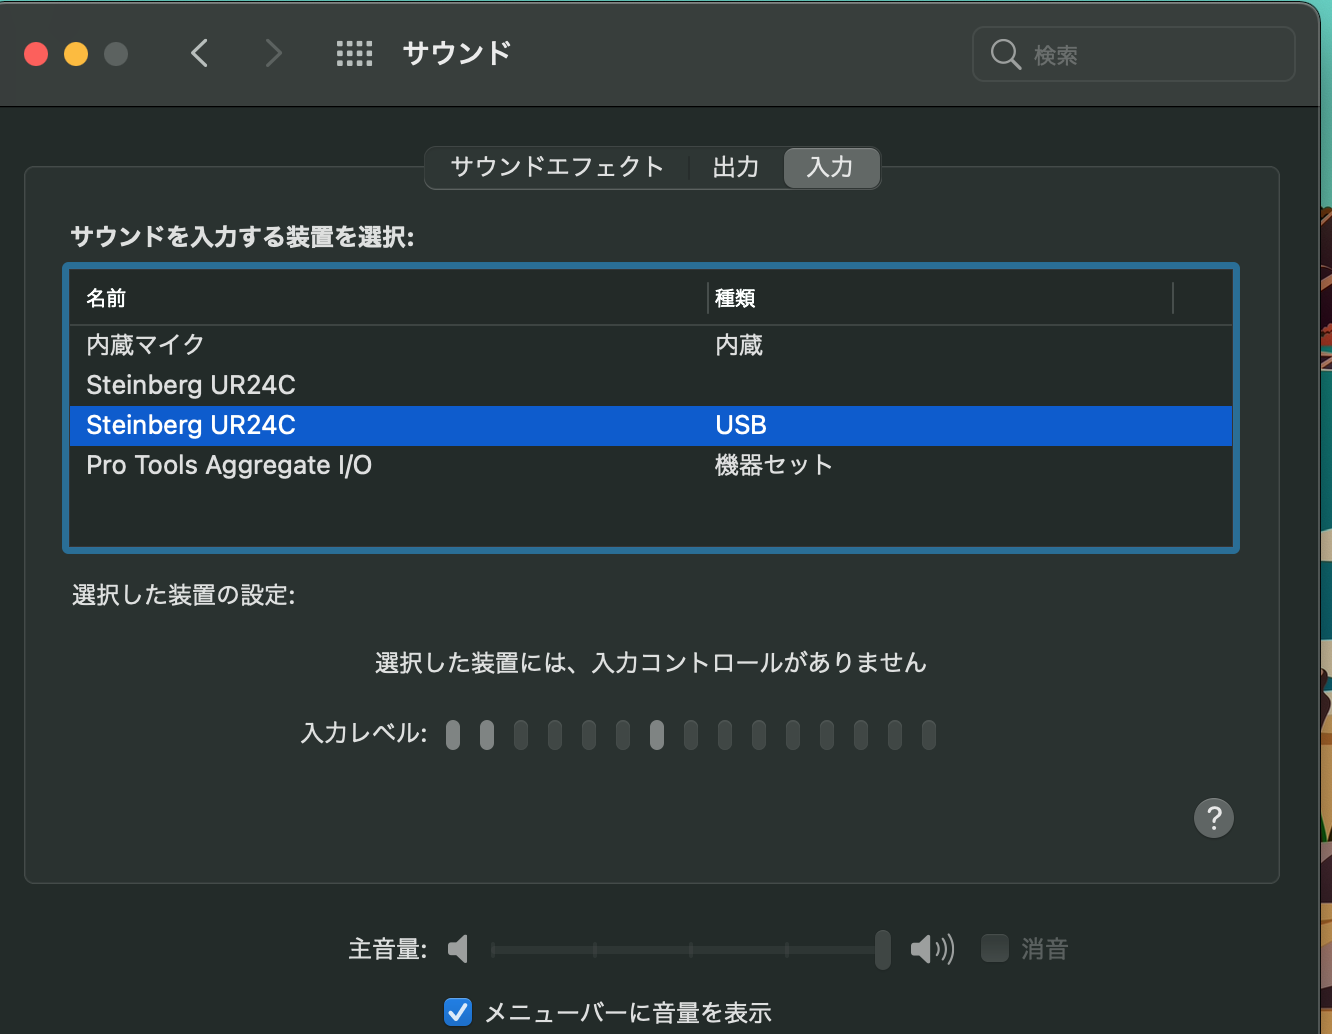Image resolution: width=1332 pixels, height=1034 pixels.
Task: Sort by the 種類 column header
Action: (940, 298)
